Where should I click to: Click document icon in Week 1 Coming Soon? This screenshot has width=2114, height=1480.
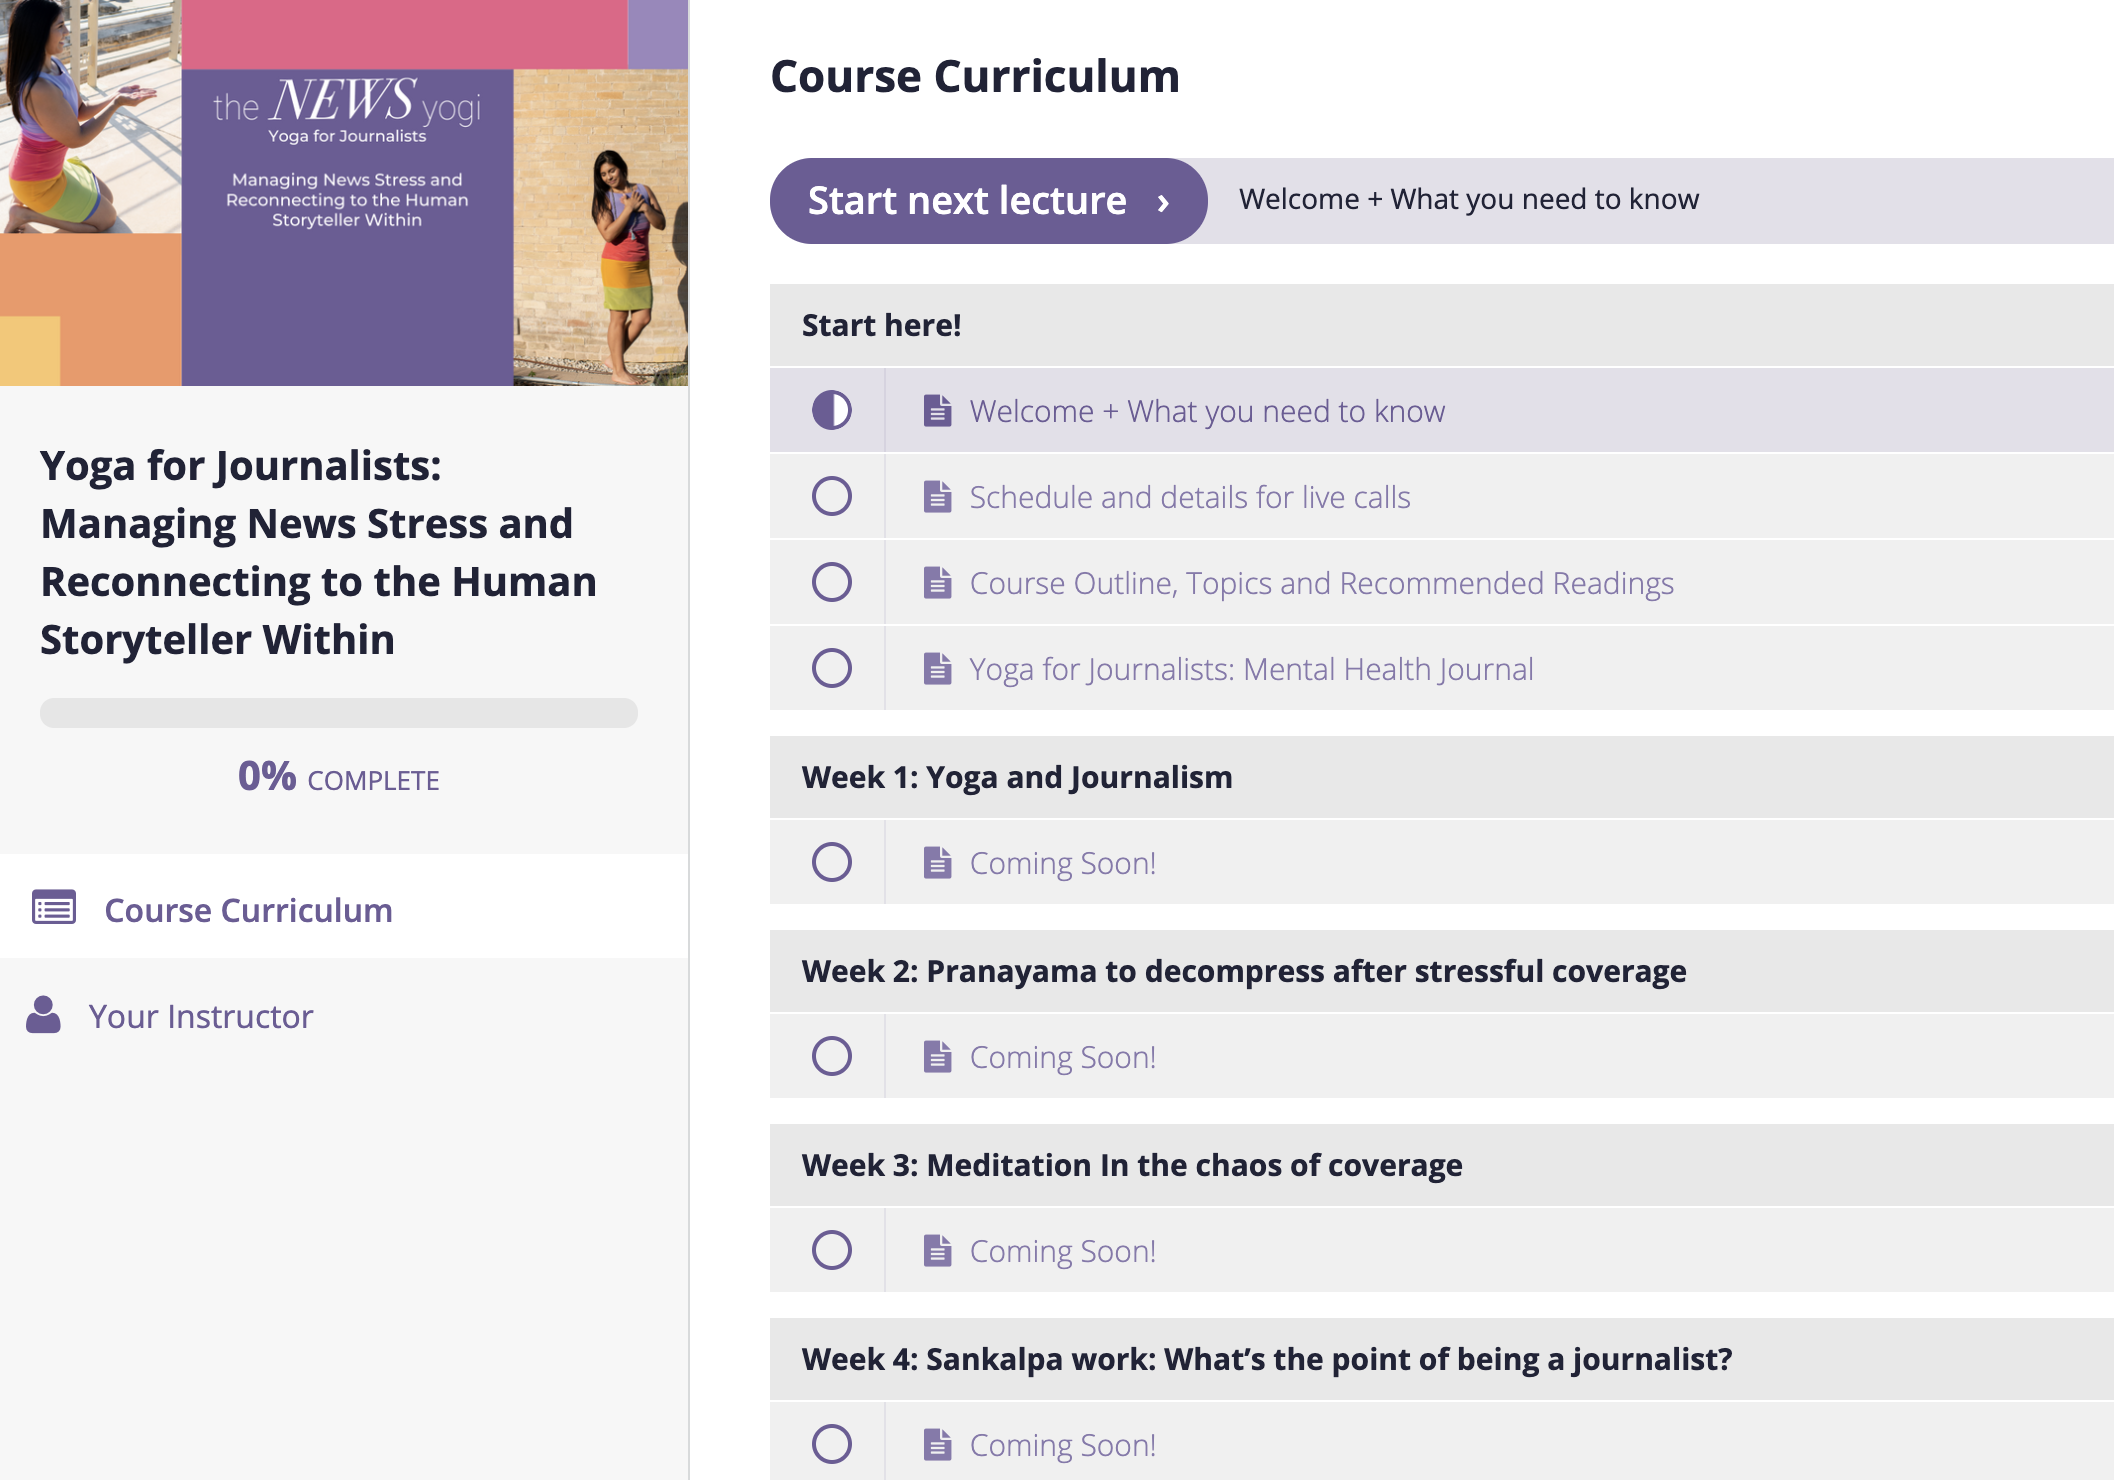[x=937, y=862]
